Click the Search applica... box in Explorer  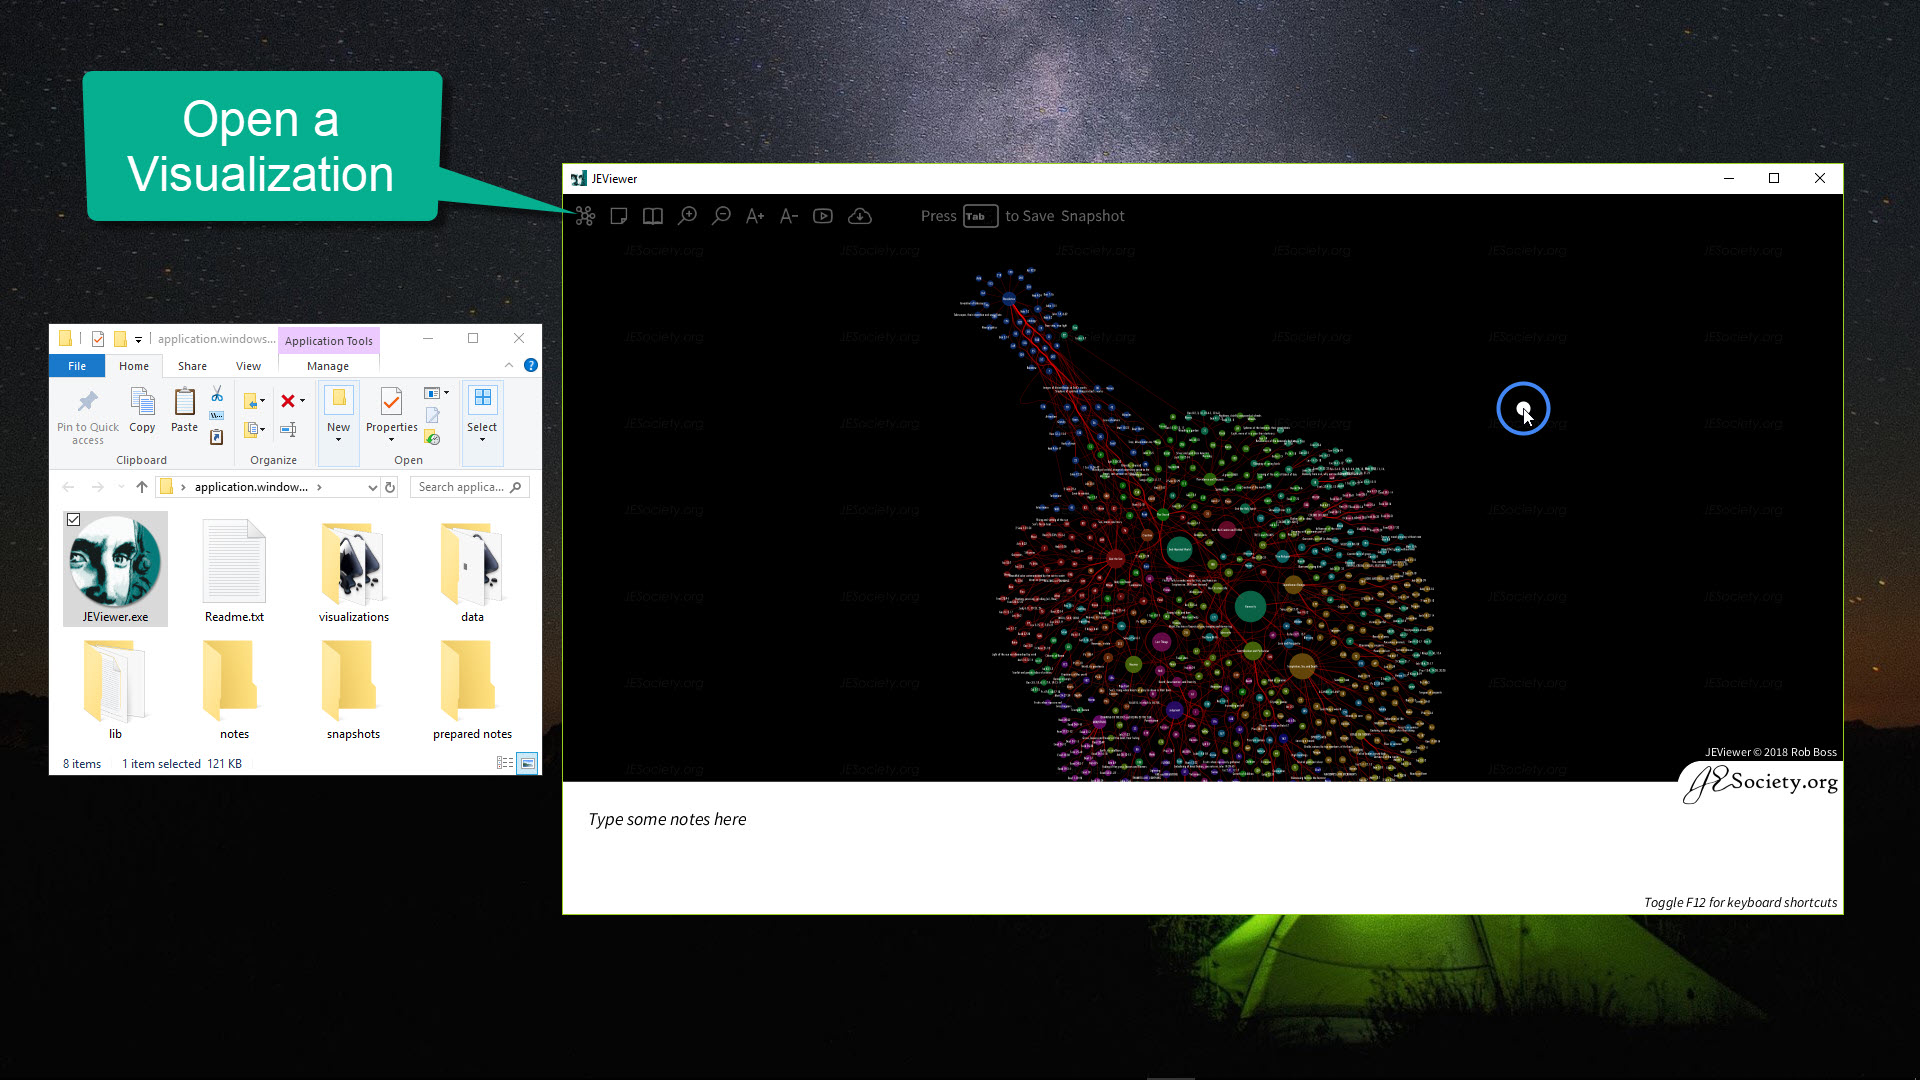pyautogui.click(x=469, y=487)
